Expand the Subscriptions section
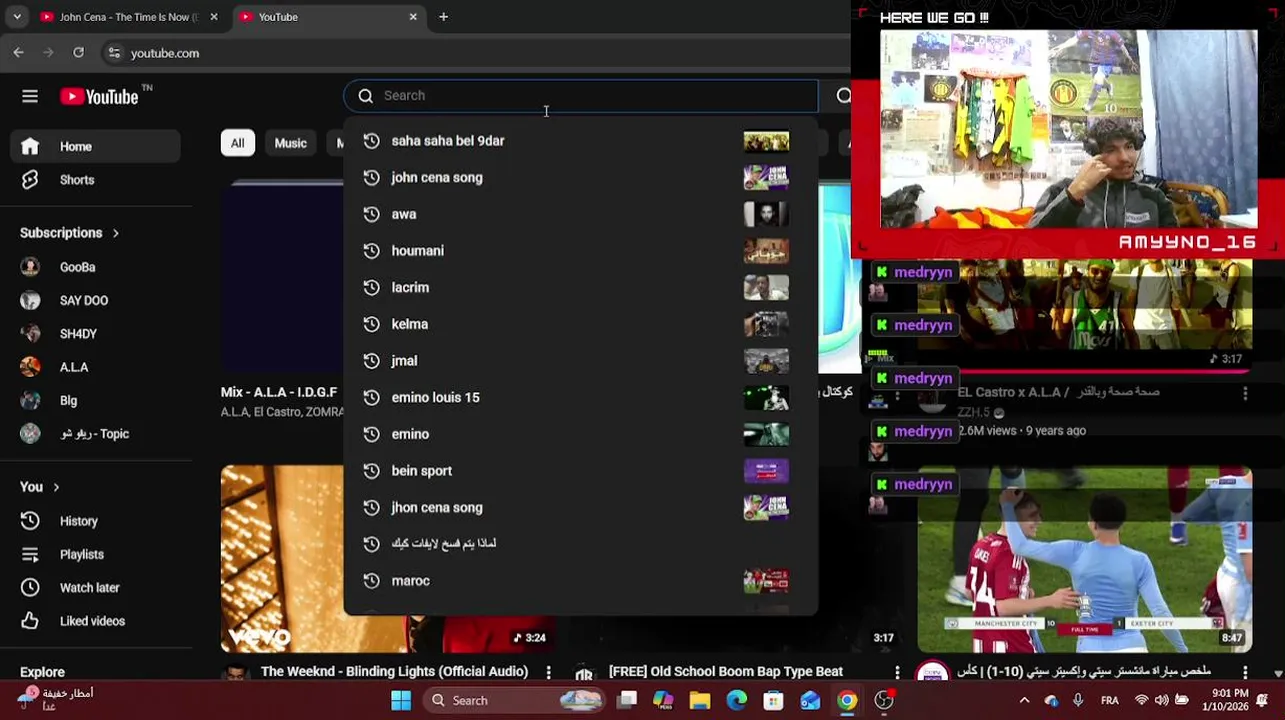 point(70,233)
